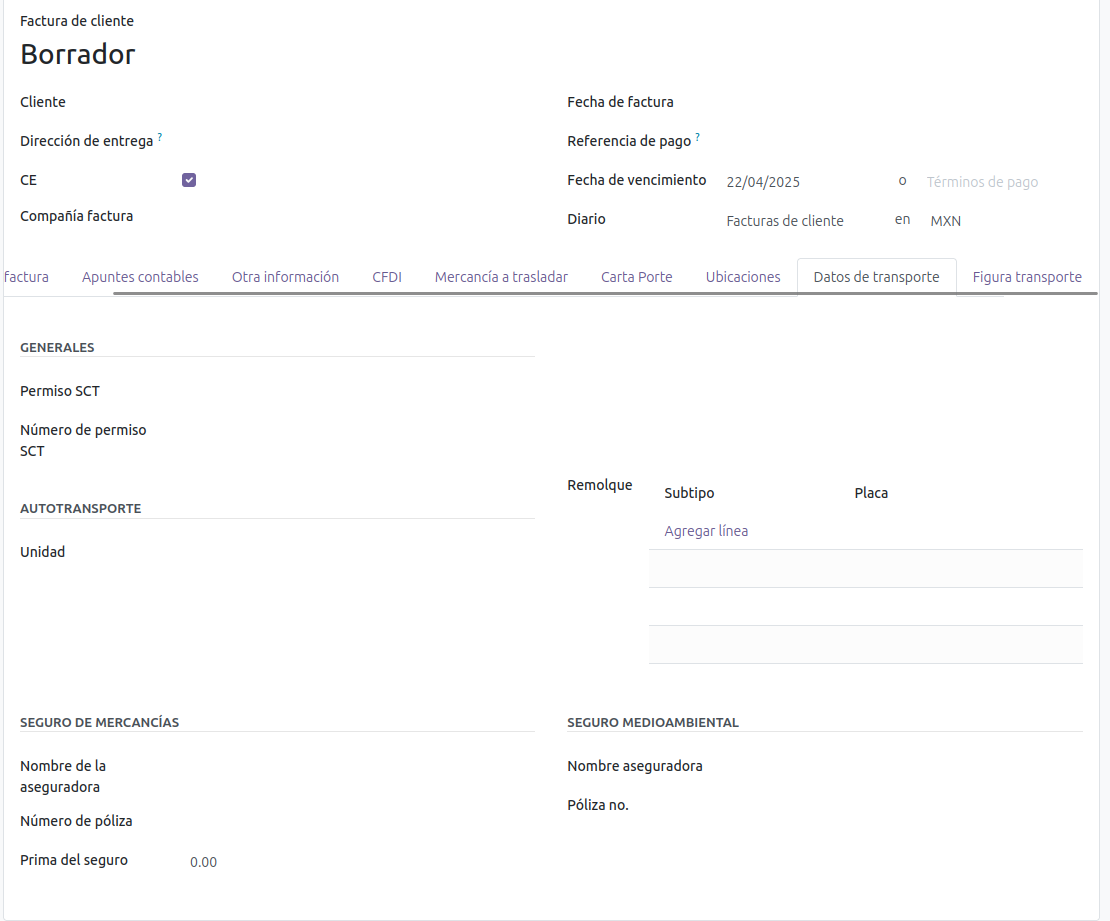Viewport: 1110px width, 921px height.
Task: Switch to the Apuntes contables tab
Action: (140, 277)
